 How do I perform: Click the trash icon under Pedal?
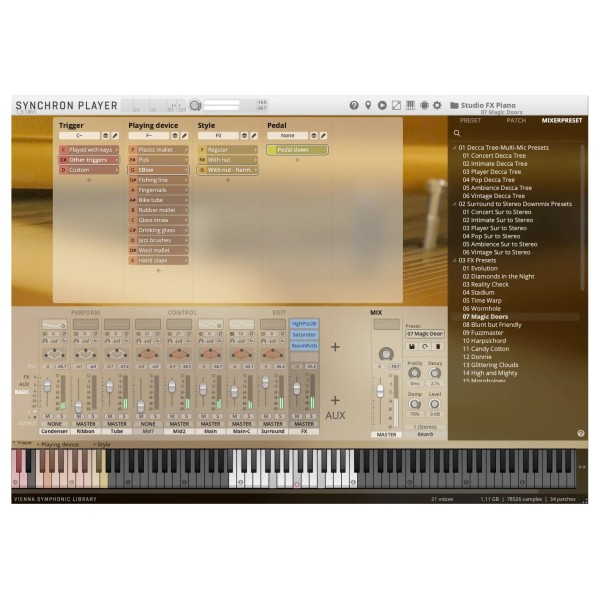[314, 135]
